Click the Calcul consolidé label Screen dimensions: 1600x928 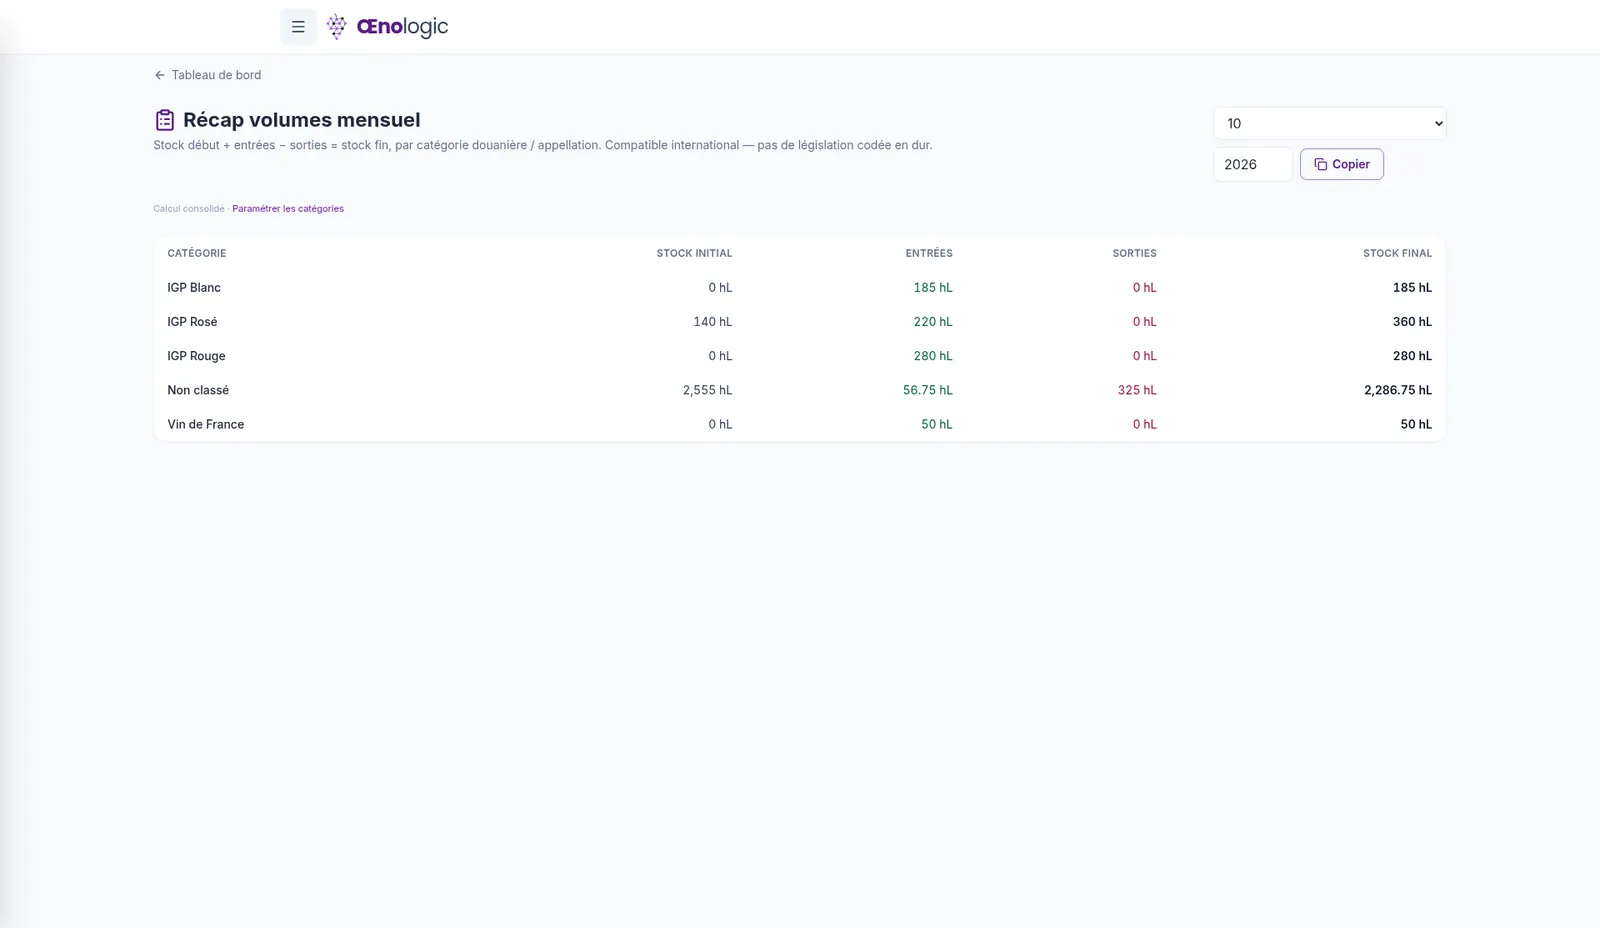[189, 209]
